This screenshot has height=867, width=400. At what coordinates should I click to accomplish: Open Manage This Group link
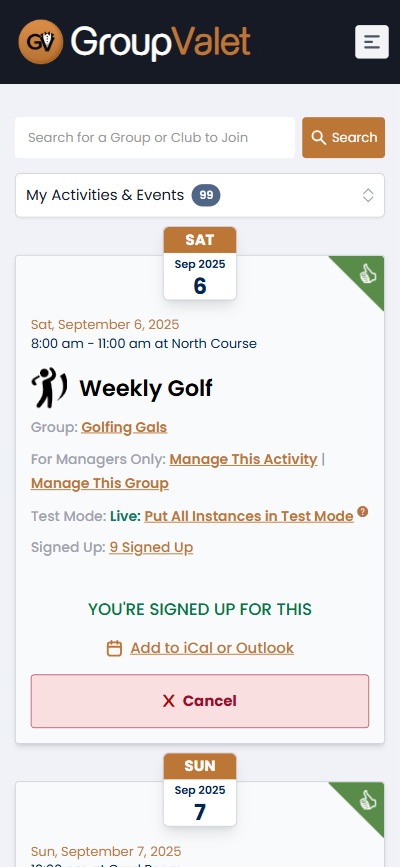[x=100, y=483]
